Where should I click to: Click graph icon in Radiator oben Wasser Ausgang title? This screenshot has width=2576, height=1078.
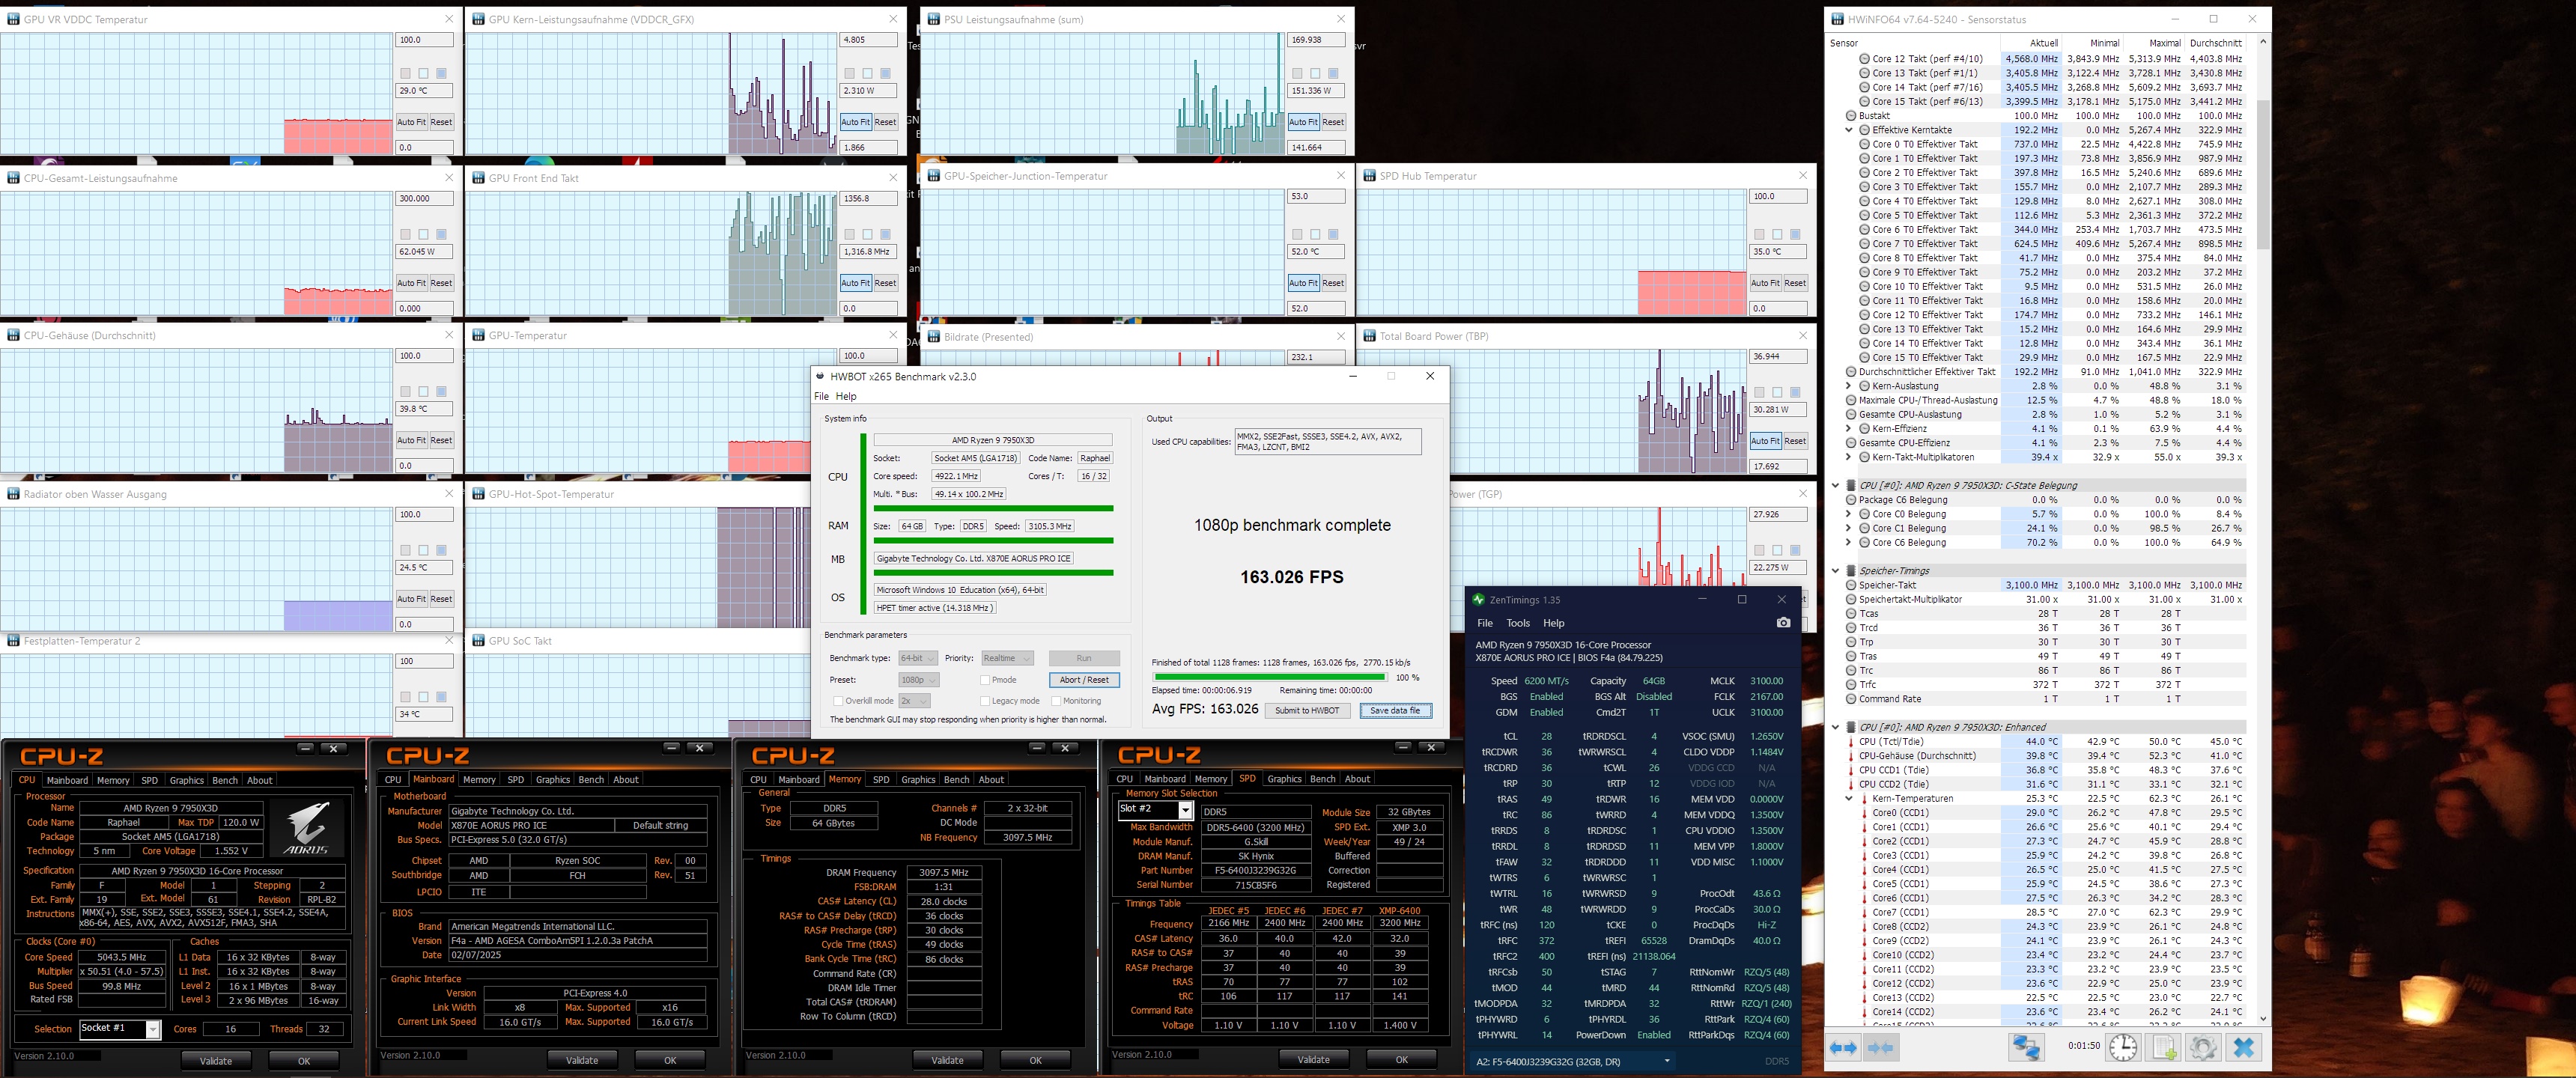coord(13,494)
